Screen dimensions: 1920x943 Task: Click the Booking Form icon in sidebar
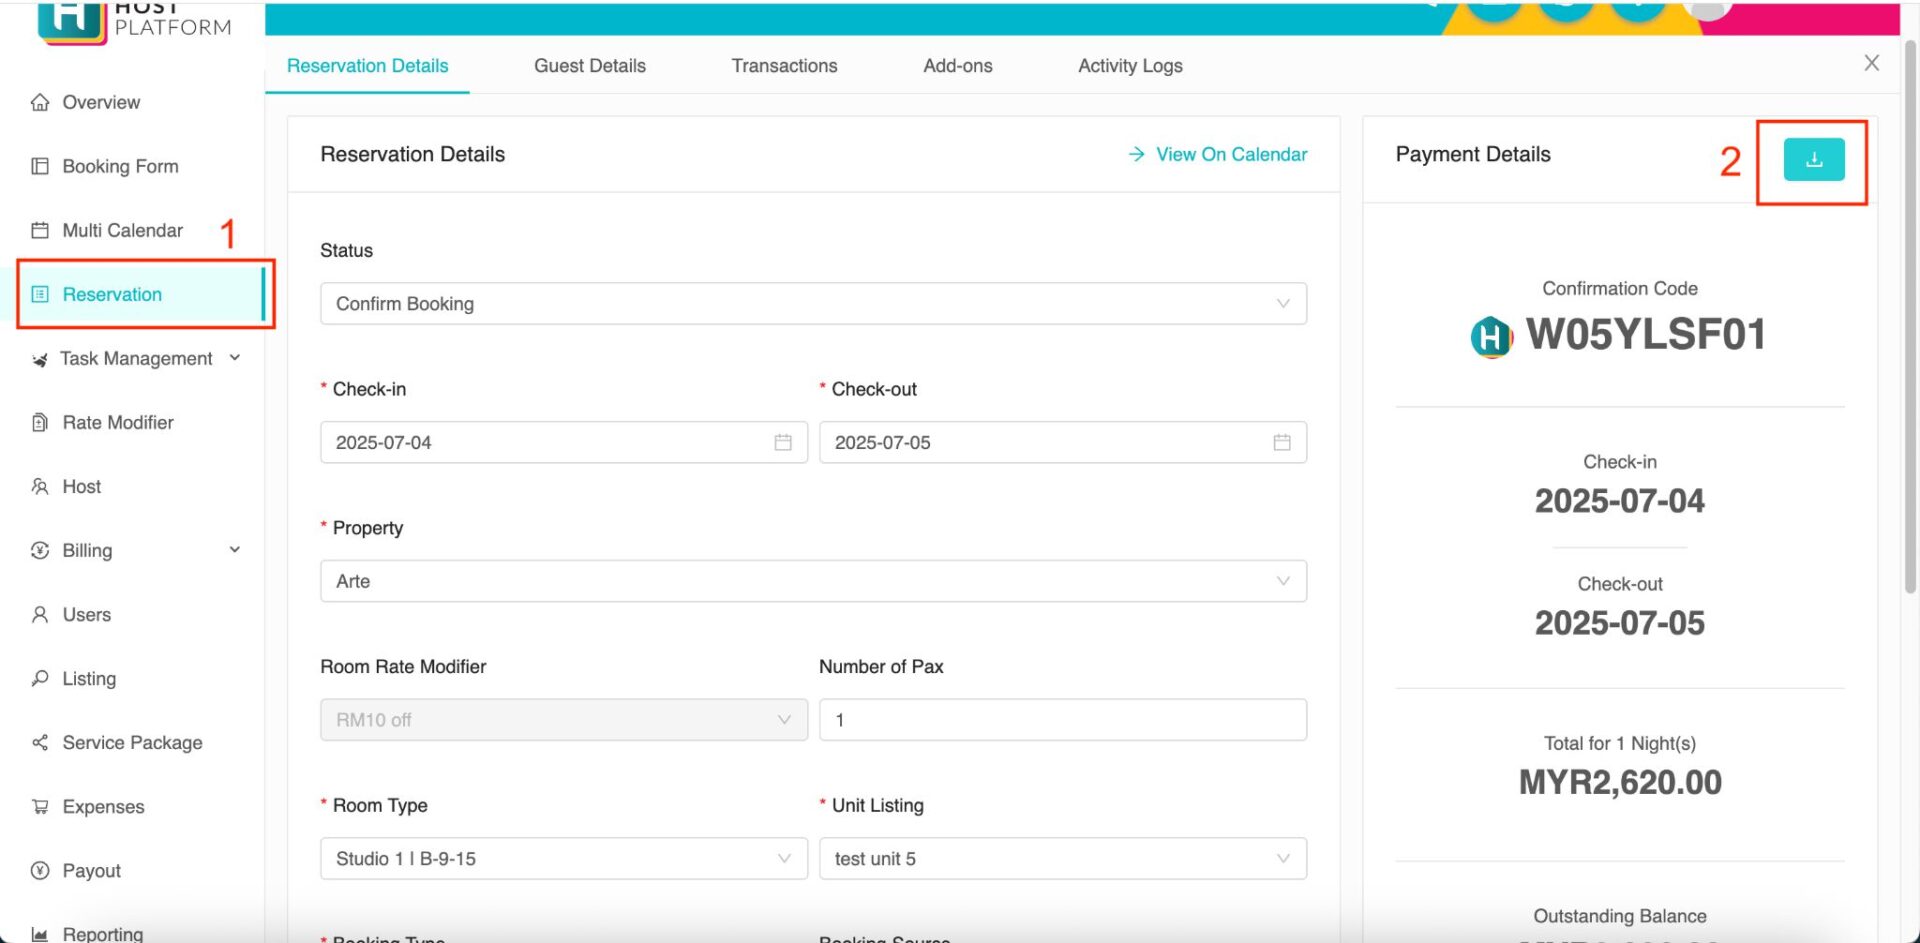(40, 166)
